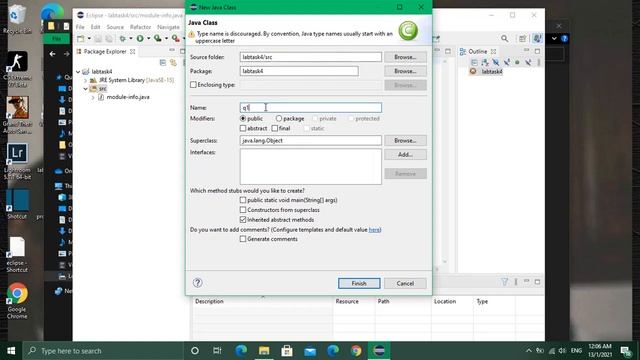This screenshot has width=640, height=360.
Task: Toggle Hide Fields icon in Outline toolbar
Action: tap(496, 62)
